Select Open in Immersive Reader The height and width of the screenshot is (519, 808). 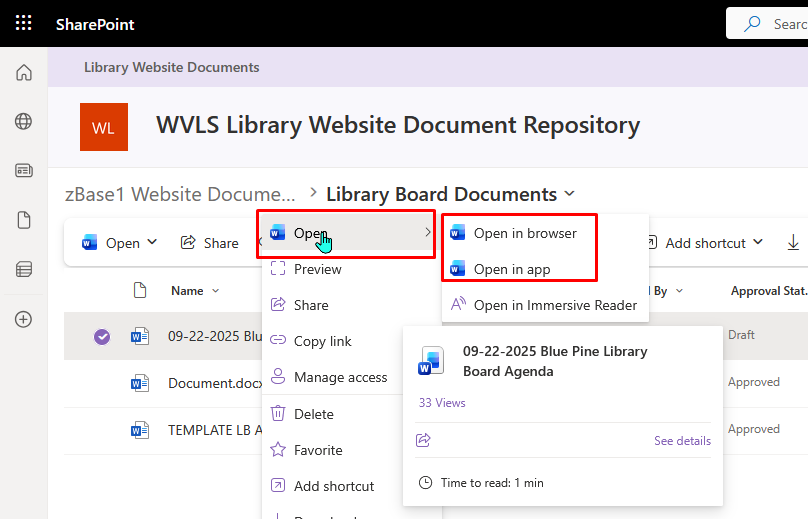(545, 305)
